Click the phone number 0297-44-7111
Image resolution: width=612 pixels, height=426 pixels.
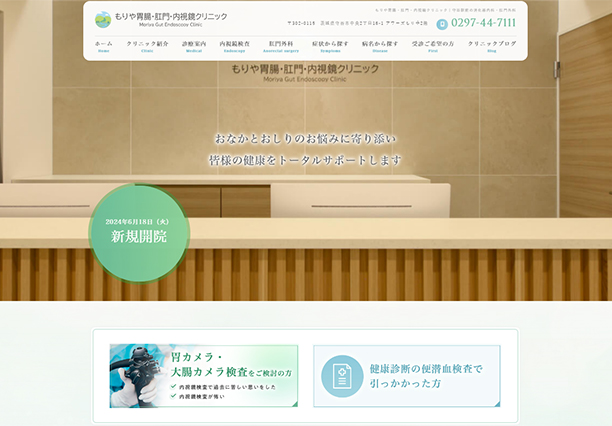point(484,23)
